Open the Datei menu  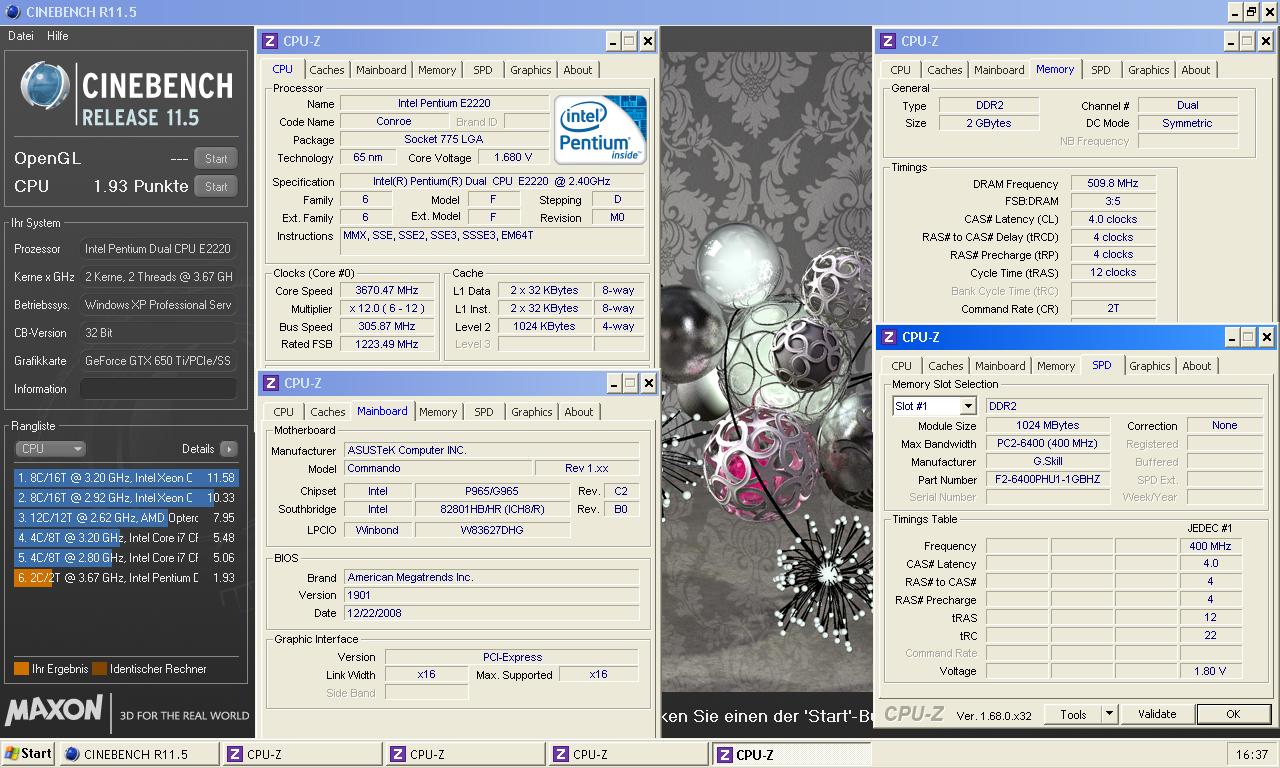pos(21,36)
